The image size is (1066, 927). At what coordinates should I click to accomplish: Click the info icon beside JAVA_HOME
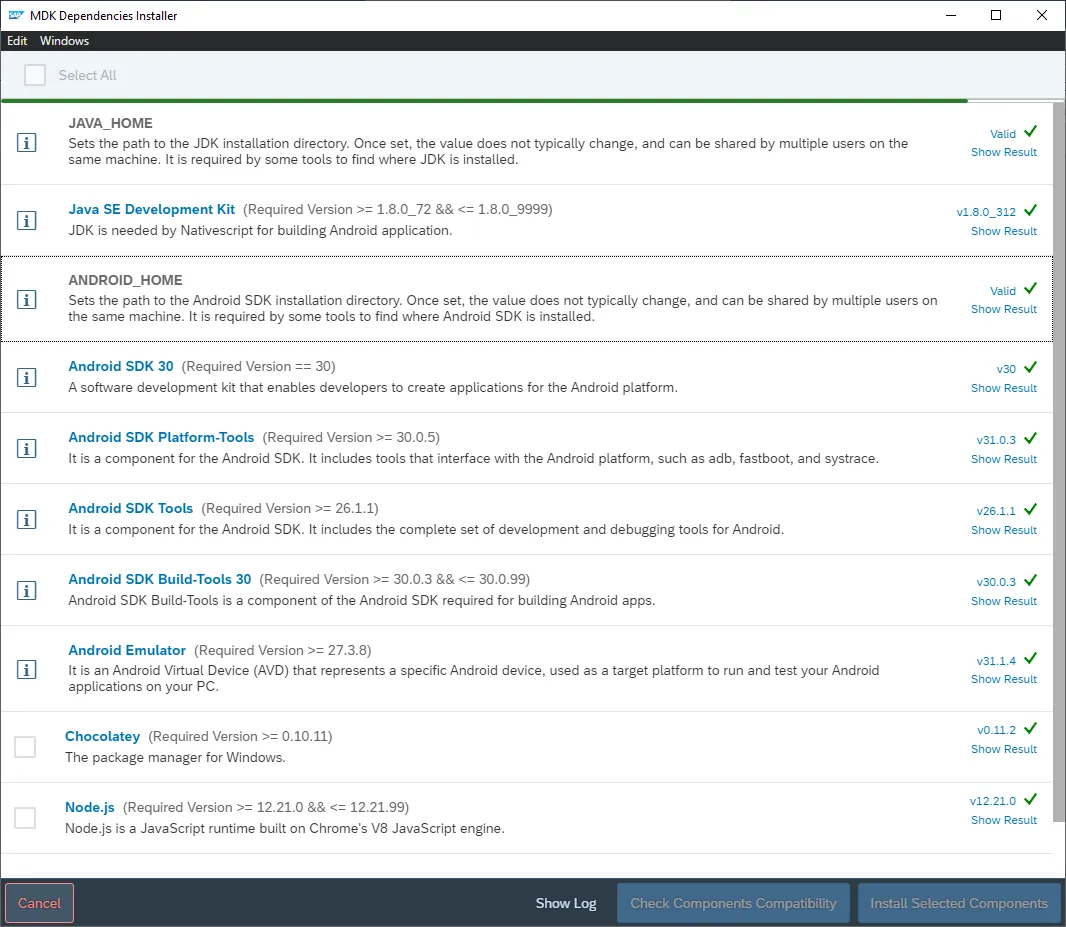27,143
